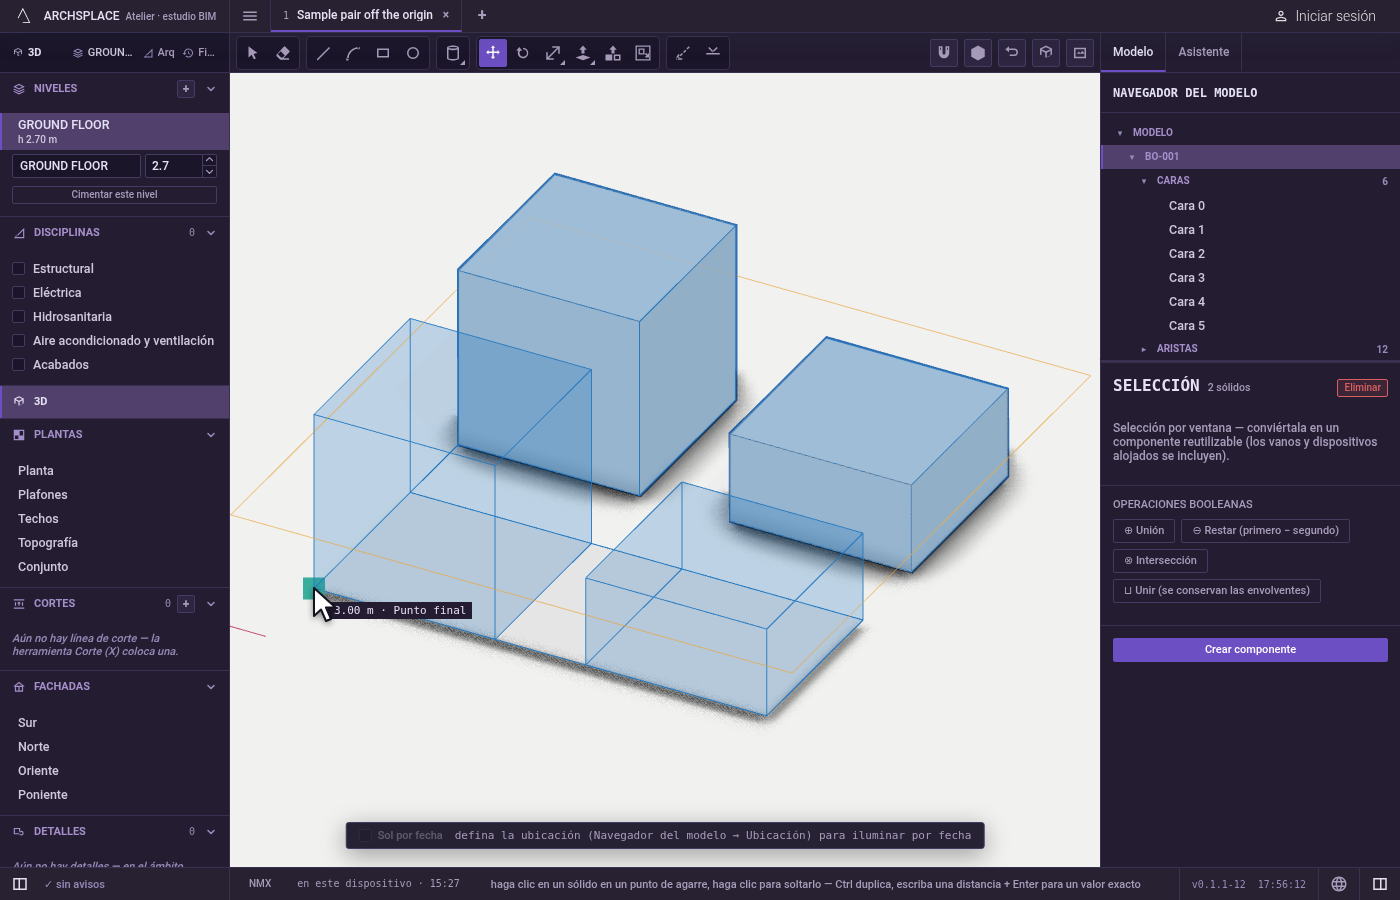Click Cimentar este nivel button

[x=114, y=195]
